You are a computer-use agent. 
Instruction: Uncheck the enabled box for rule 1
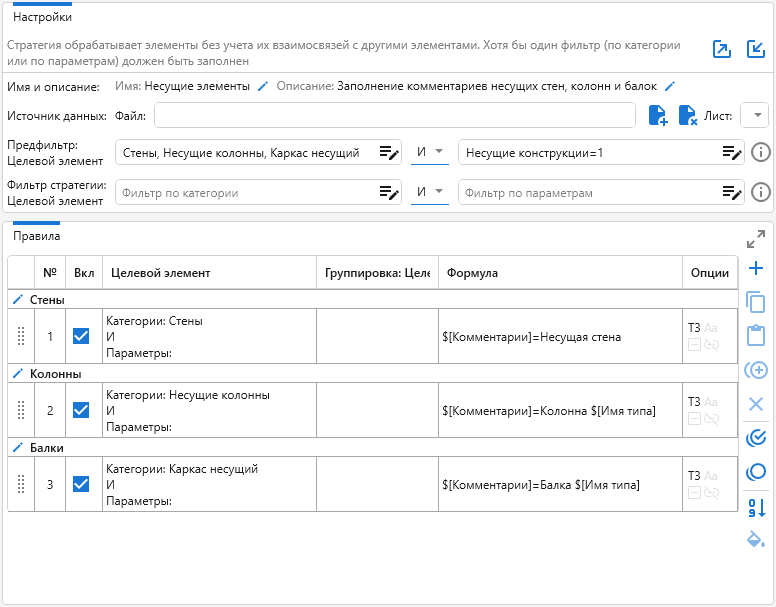[81, 336]
